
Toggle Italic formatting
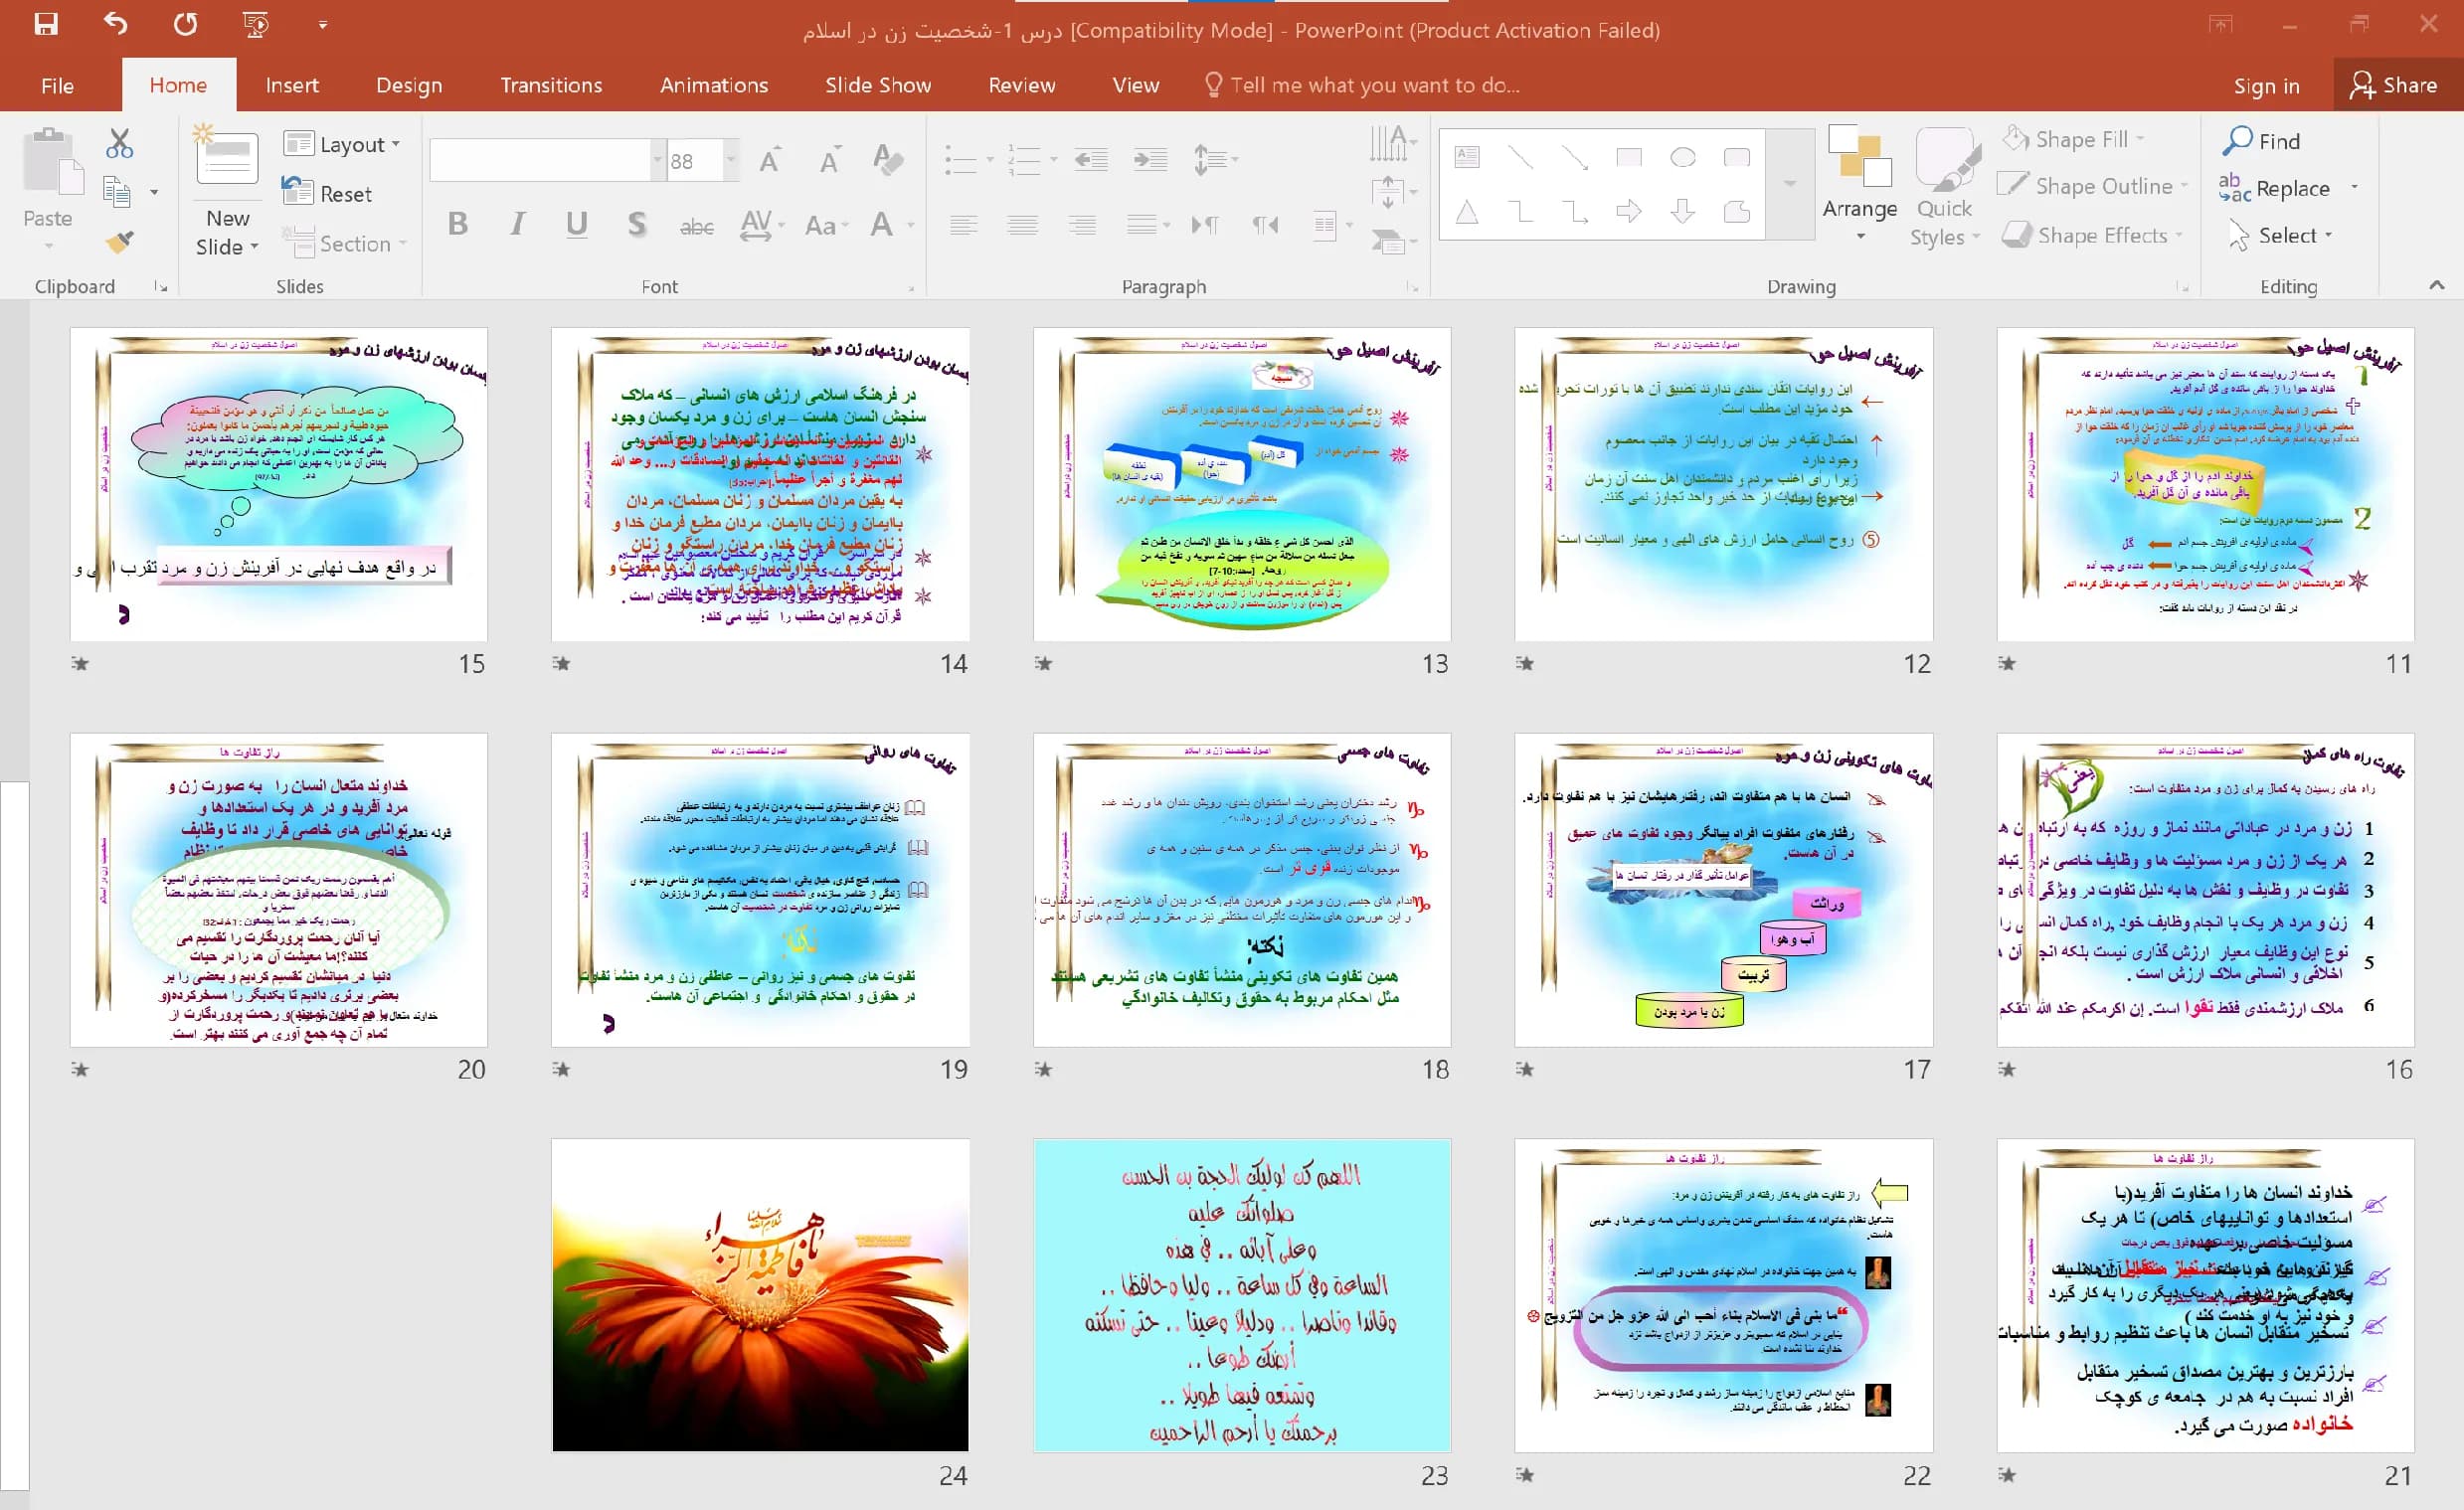coord(517,224)
